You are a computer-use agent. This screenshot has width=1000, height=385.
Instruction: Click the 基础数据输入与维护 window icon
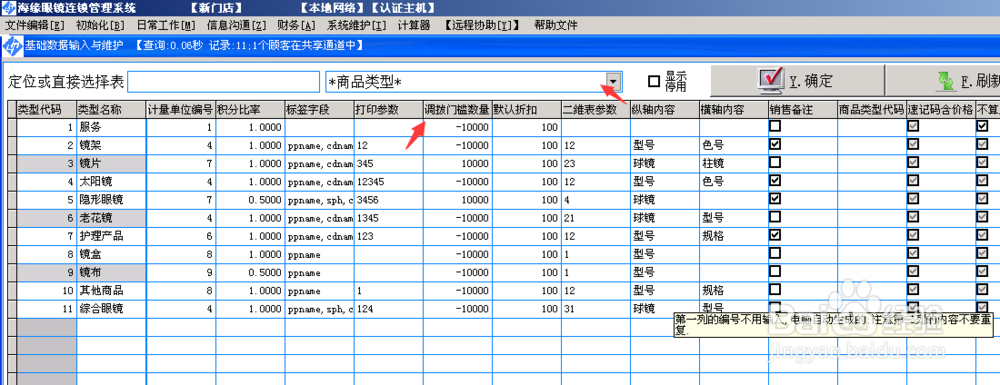click(x=12, y=45)
